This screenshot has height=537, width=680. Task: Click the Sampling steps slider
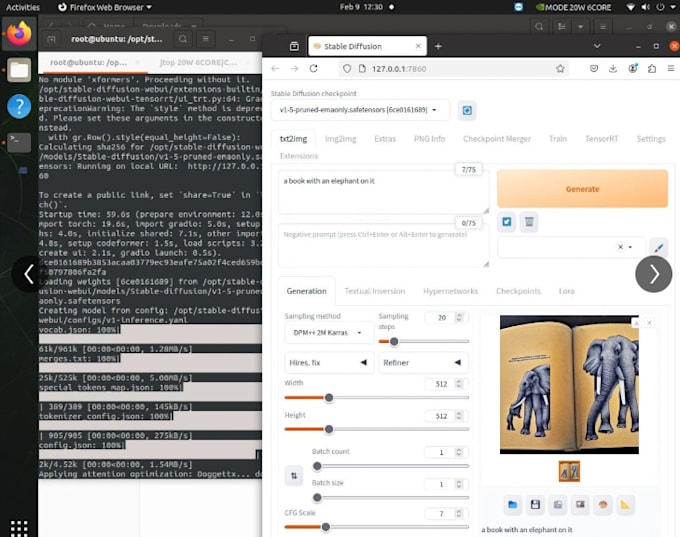click(423, 341)
